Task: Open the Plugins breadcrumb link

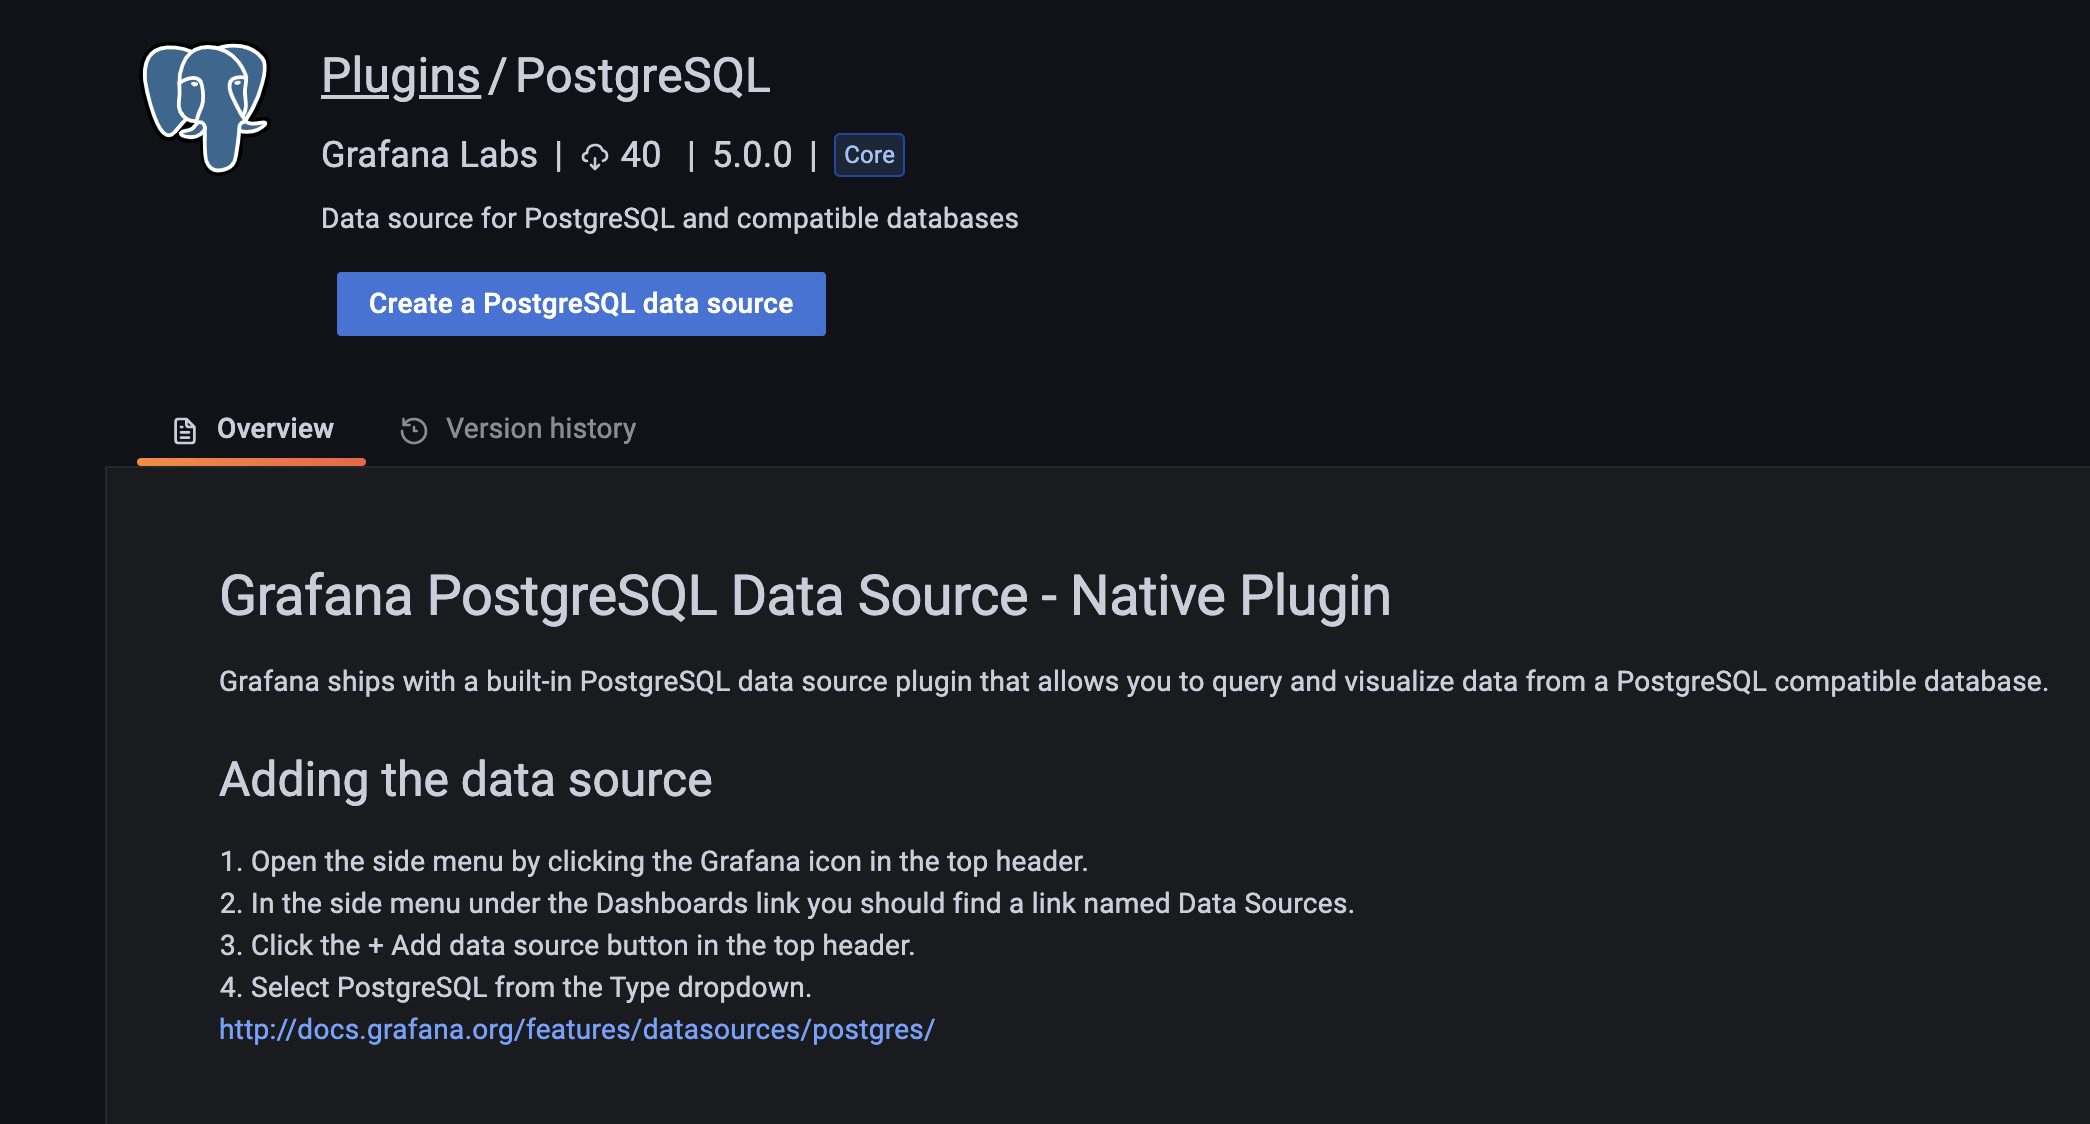Action: coord(400,76)
